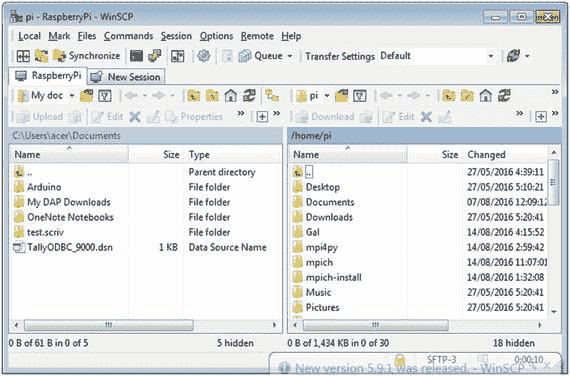Click the local home directory icon
This screenshot has height=376, width=570.
tap(230, 96)
